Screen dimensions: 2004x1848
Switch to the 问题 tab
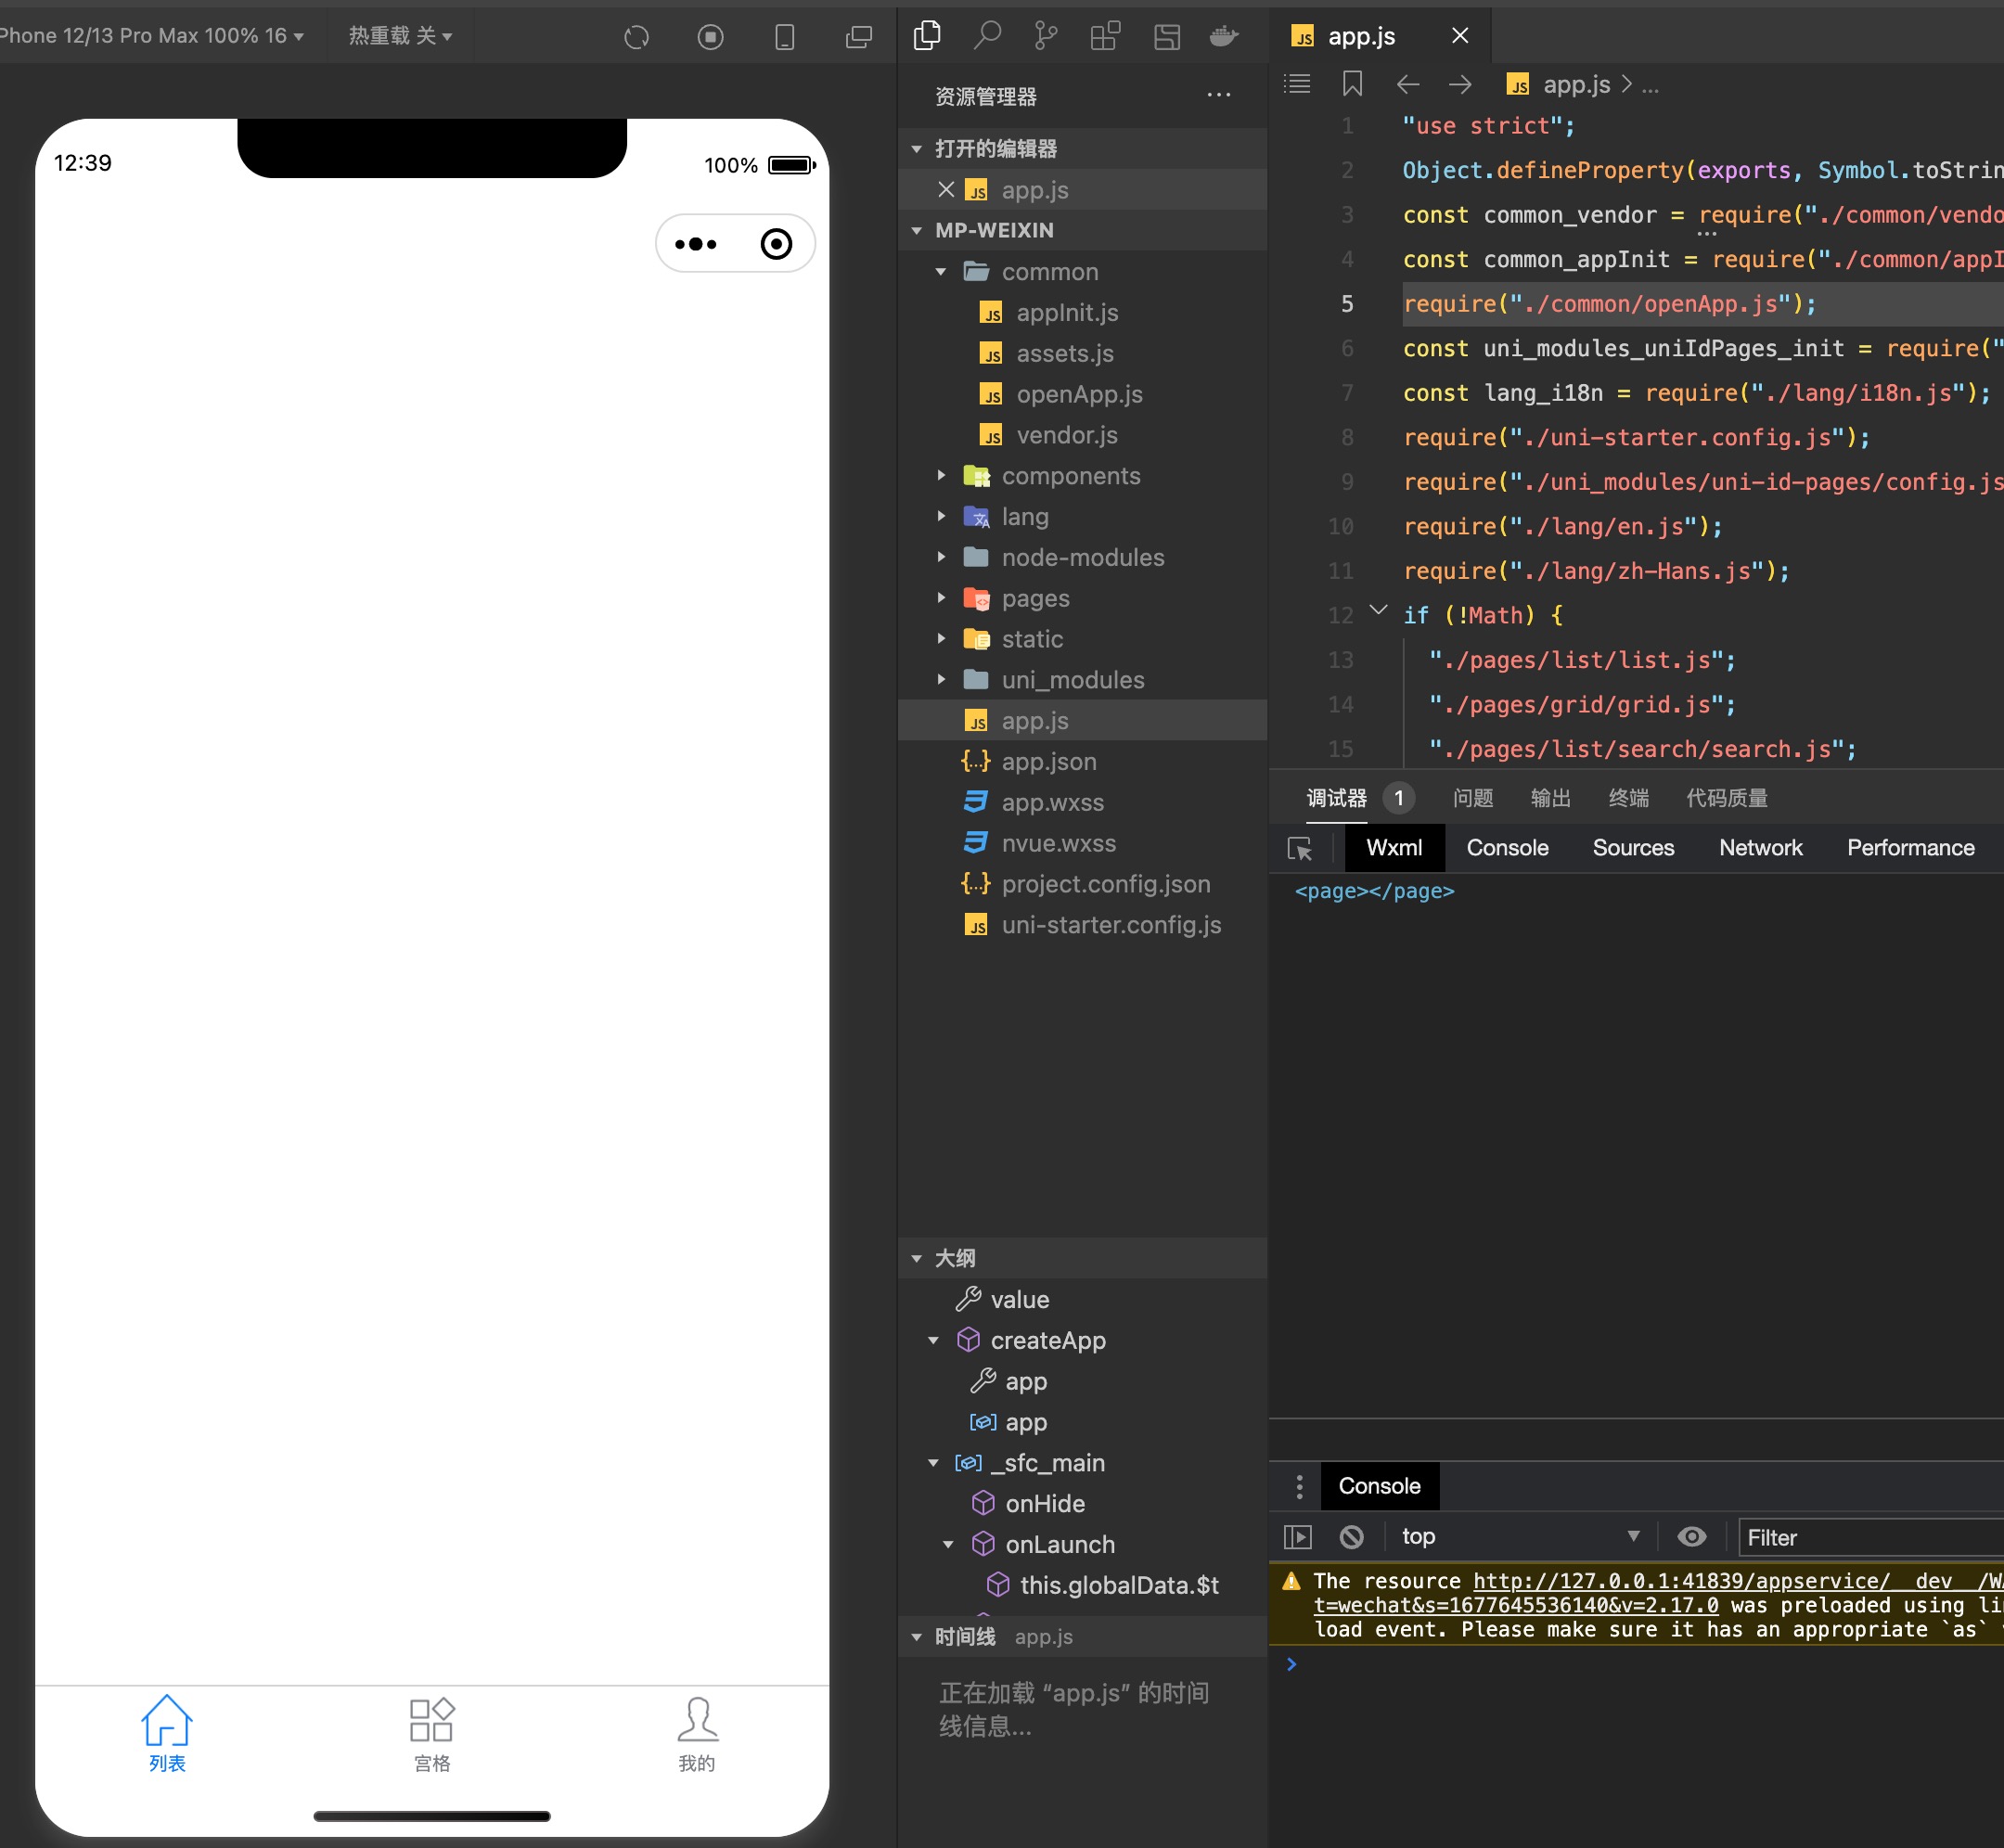(x=1472, y=798)
